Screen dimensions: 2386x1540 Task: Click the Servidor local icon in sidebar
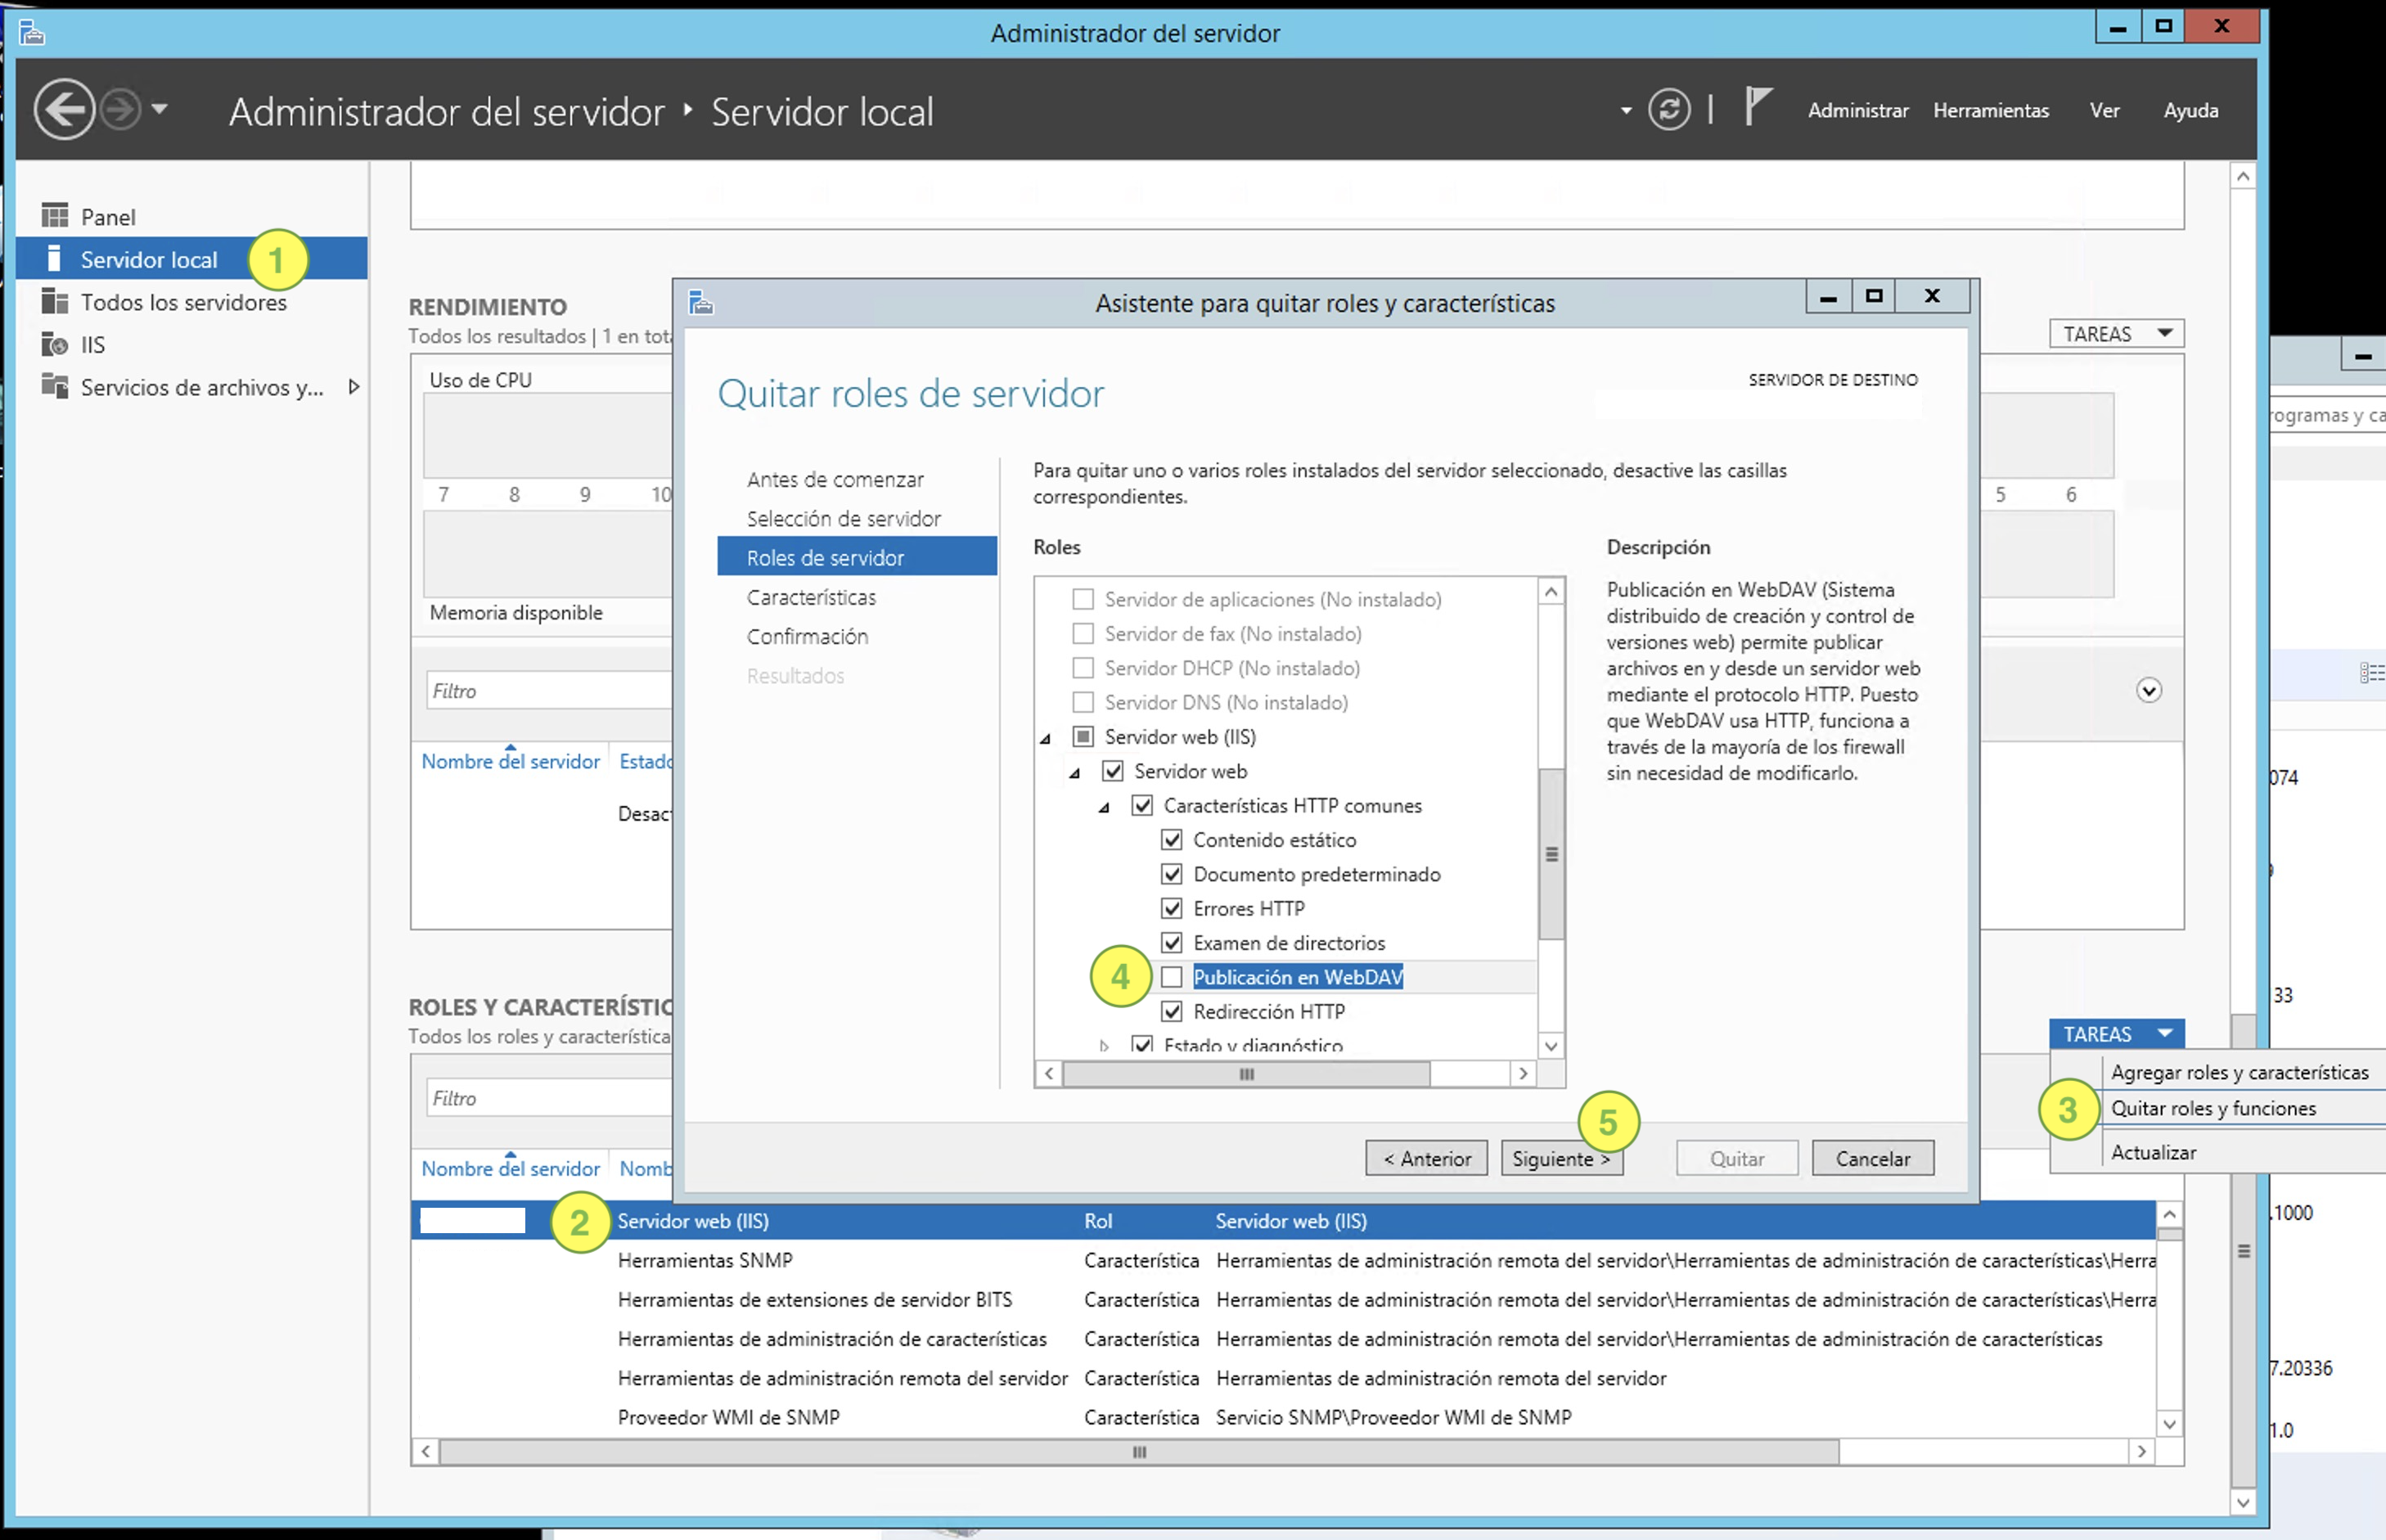pos(54,259)
